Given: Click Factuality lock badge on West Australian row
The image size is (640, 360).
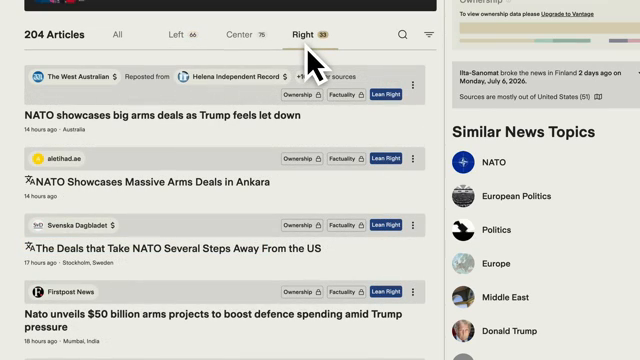Looking at the screenshot, I should pyautogui.click(x=346, y=95).
